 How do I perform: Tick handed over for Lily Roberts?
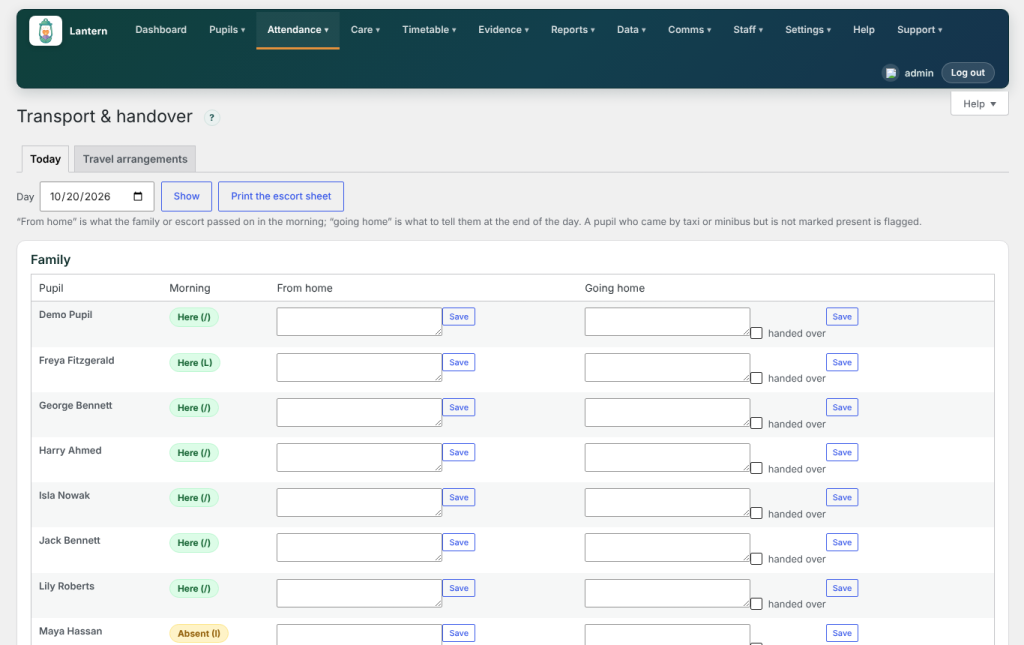(x=756, y=604)
